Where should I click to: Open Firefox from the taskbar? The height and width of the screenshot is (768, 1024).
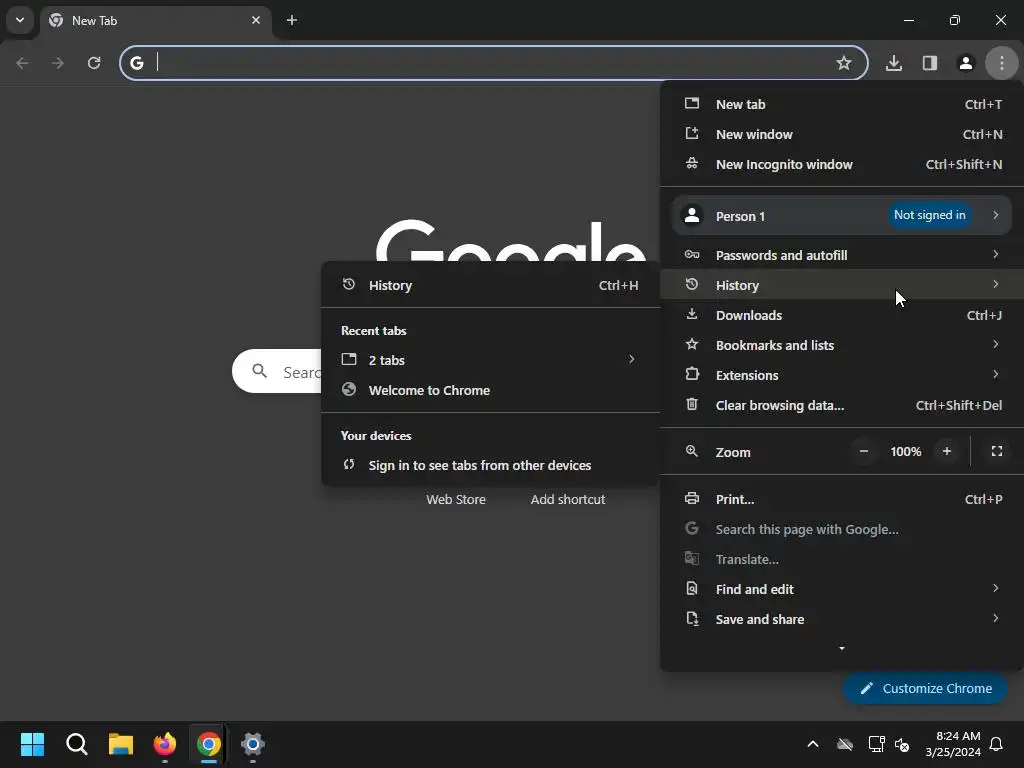[165, 744]
